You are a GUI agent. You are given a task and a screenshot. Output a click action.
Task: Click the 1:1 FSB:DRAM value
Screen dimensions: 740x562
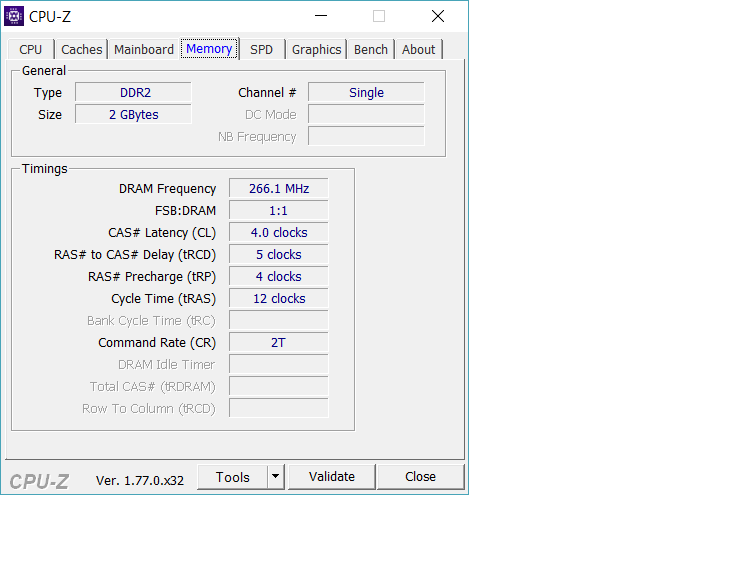click(279, 210)
